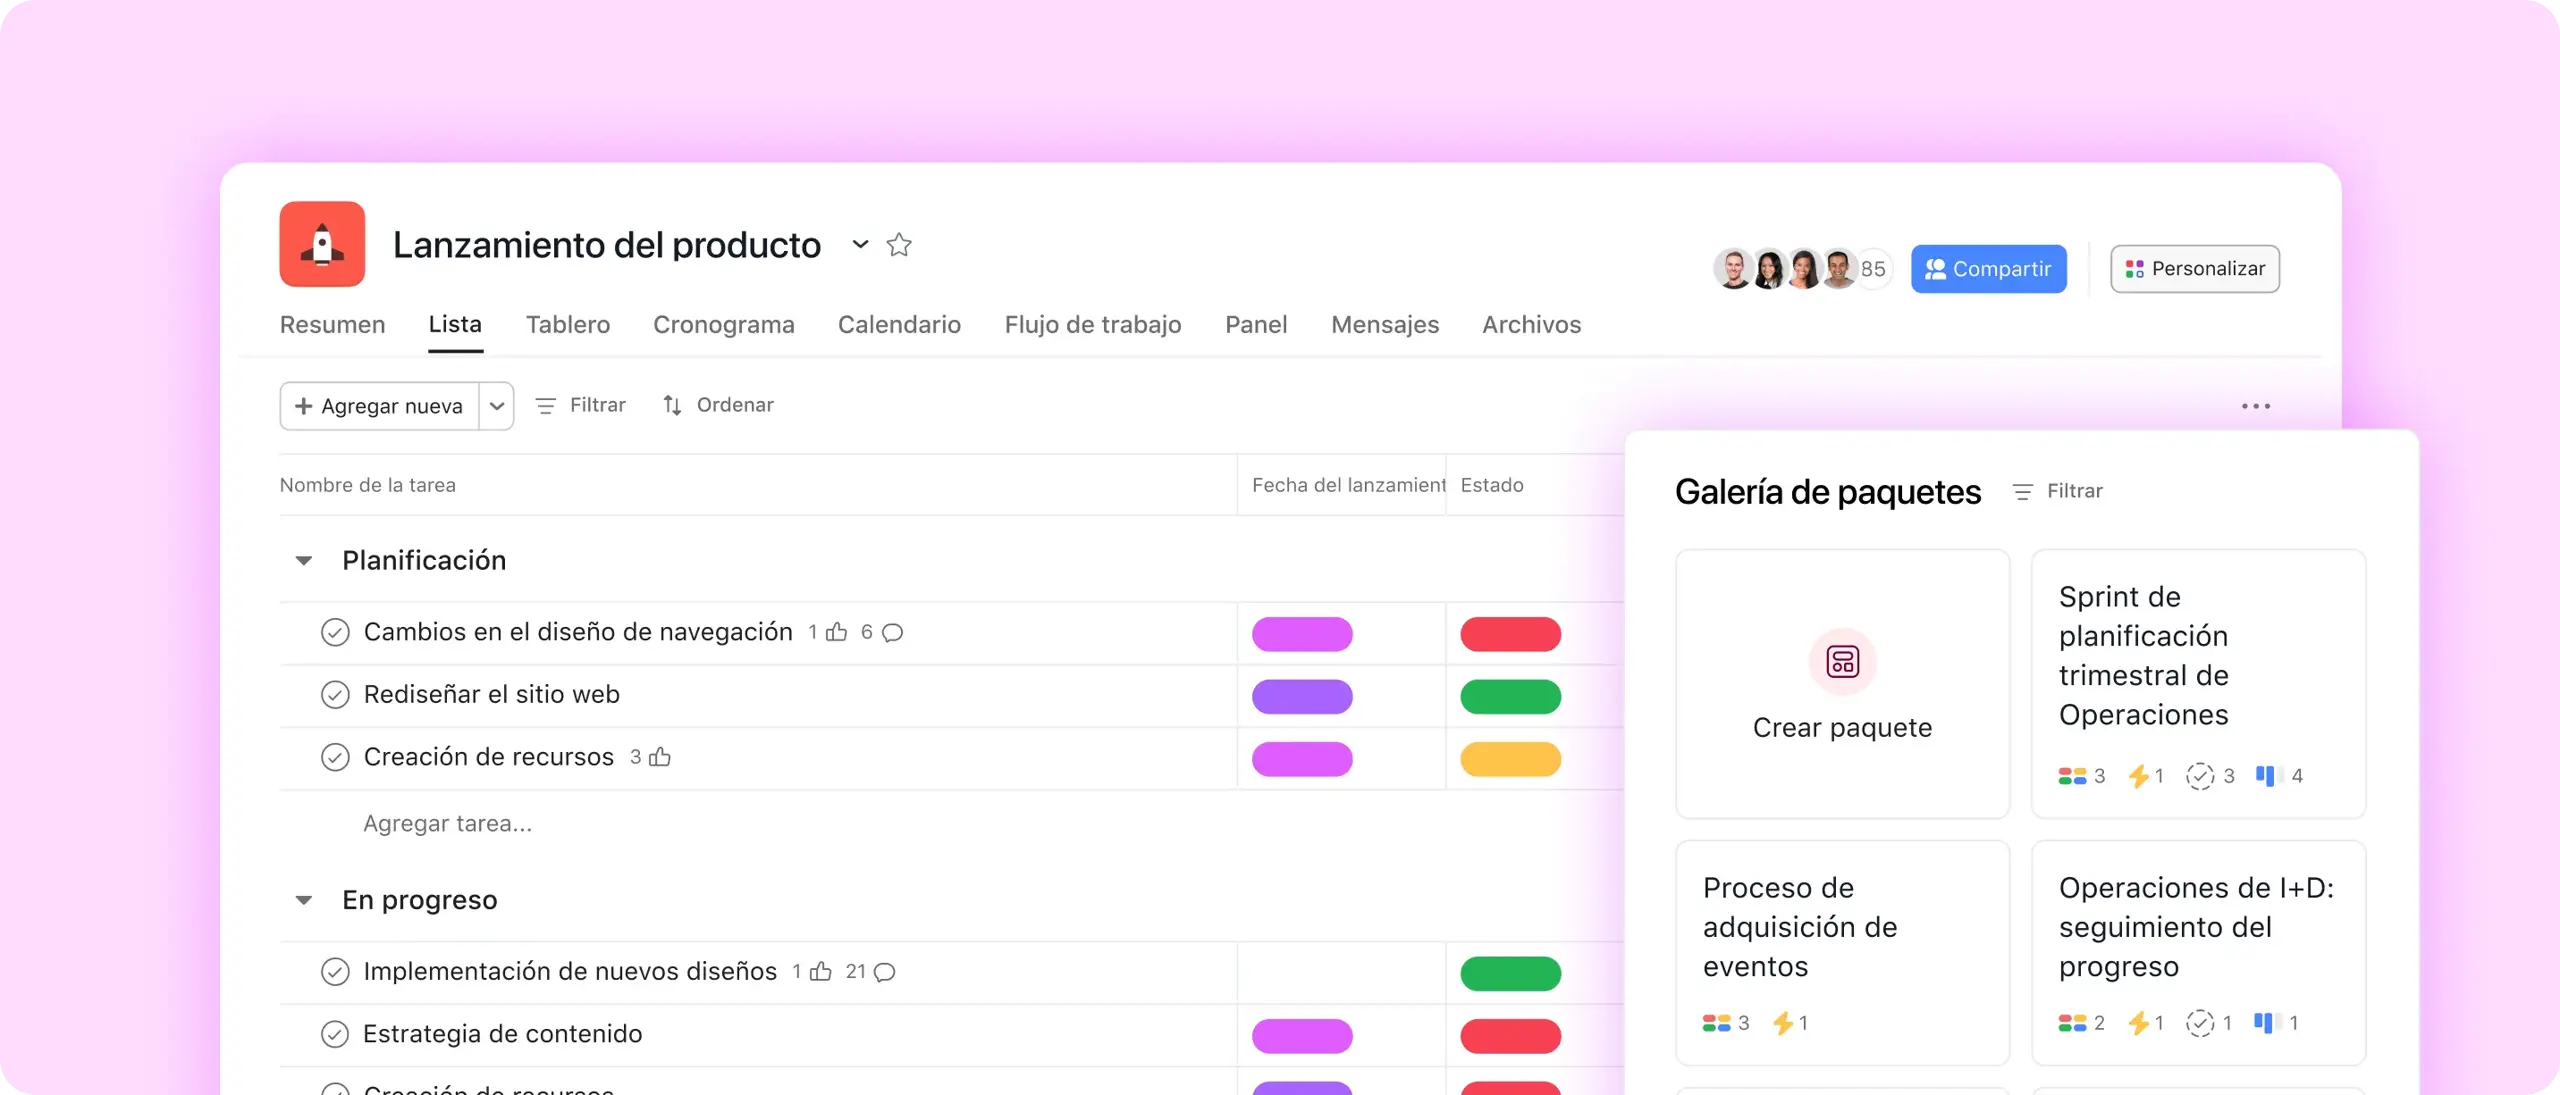Click custom fields icon on the Sprint de planificación card

[2072, 776]
